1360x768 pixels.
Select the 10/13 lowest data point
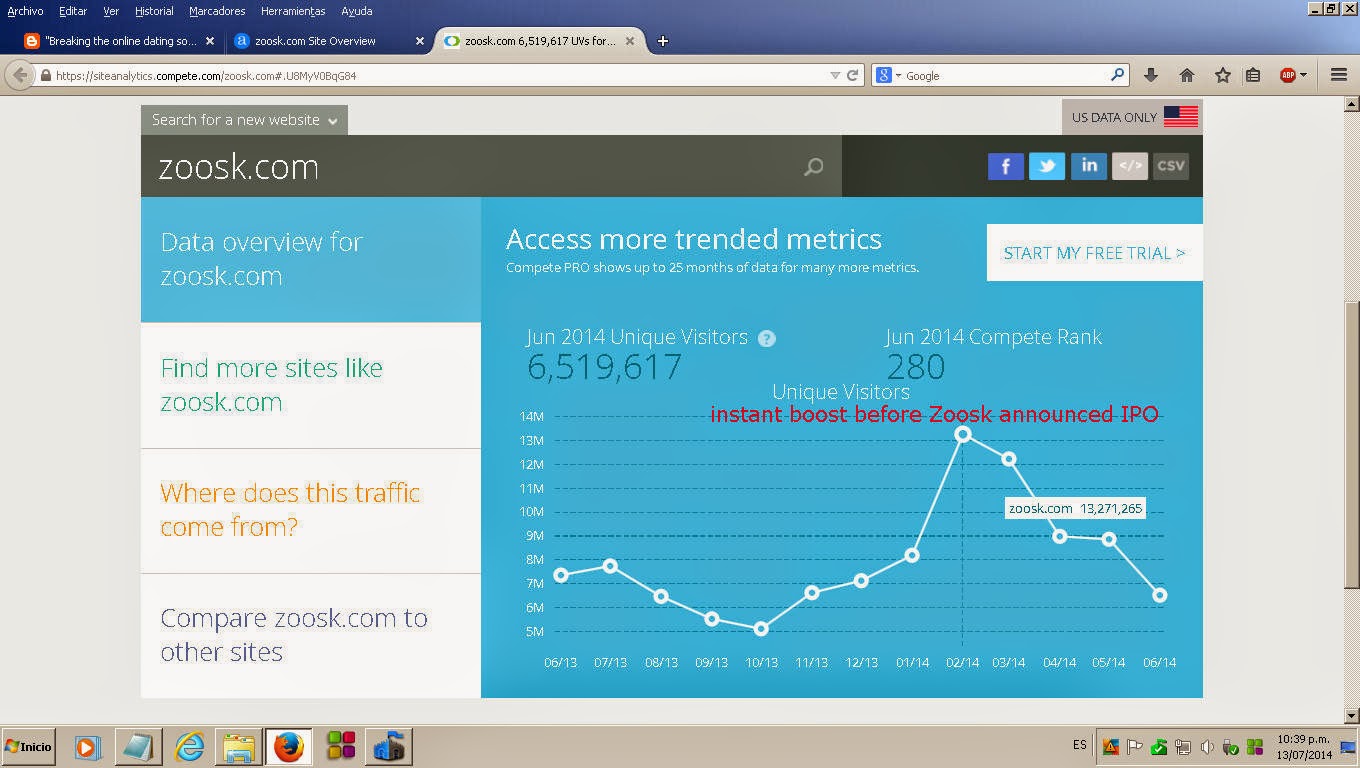761,629
